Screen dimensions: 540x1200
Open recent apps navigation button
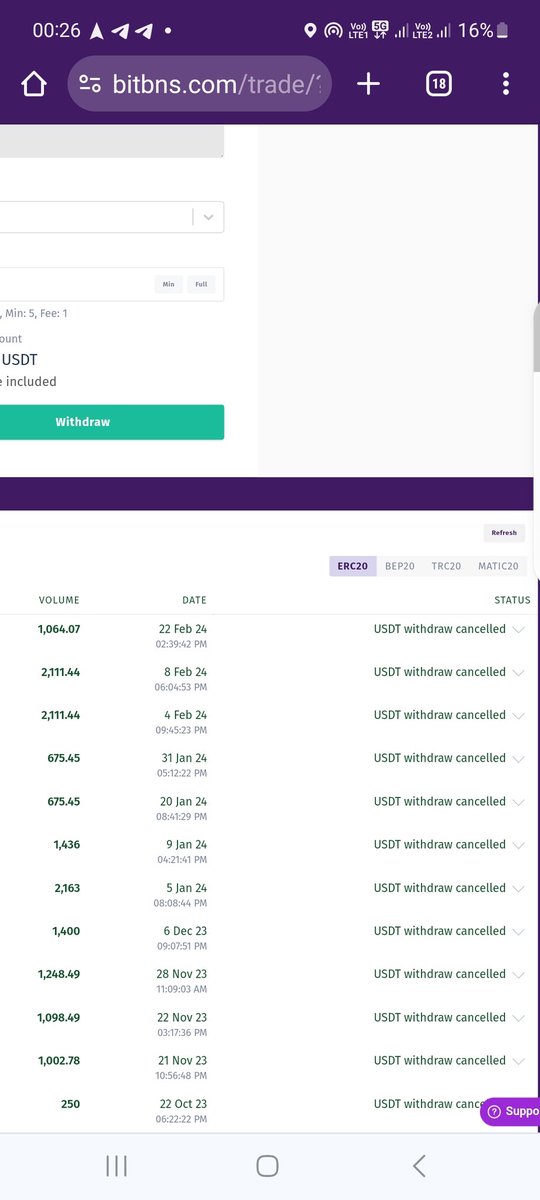click(116, 1165)
